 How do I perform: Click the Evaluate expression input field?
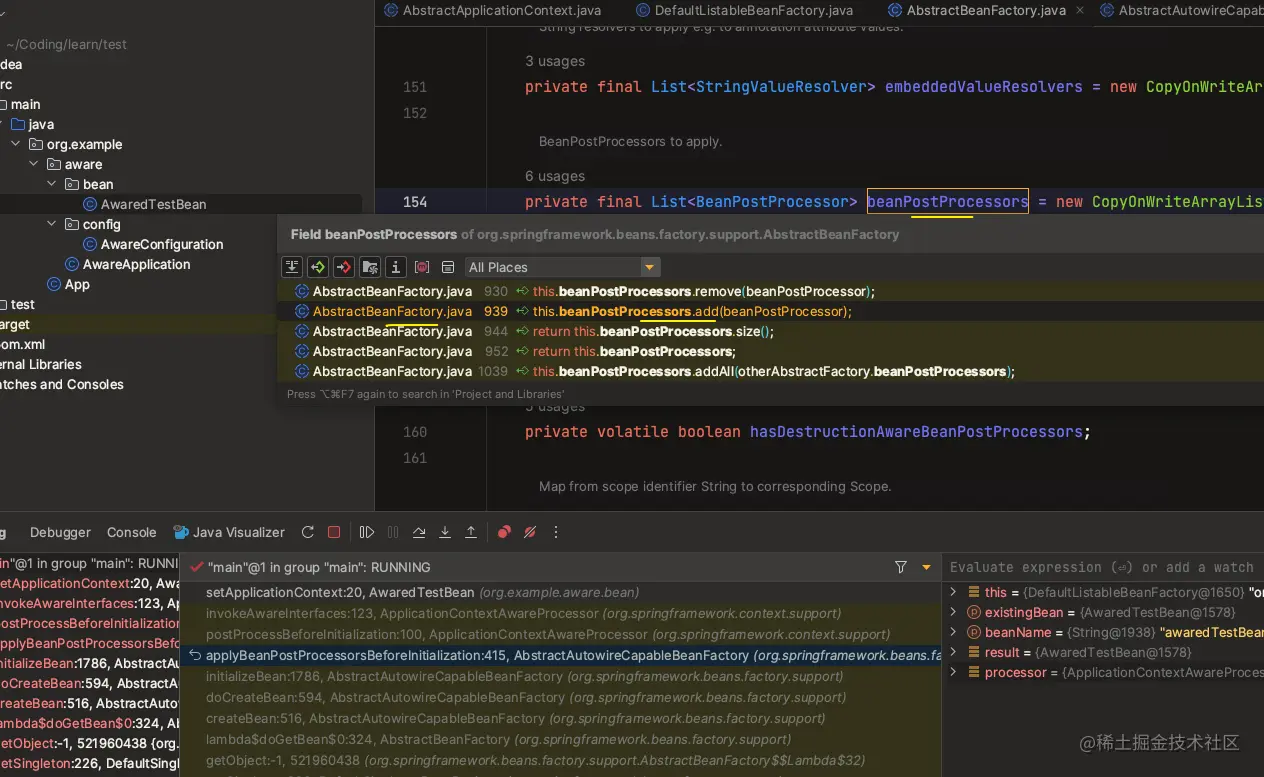pos(1103,567)
